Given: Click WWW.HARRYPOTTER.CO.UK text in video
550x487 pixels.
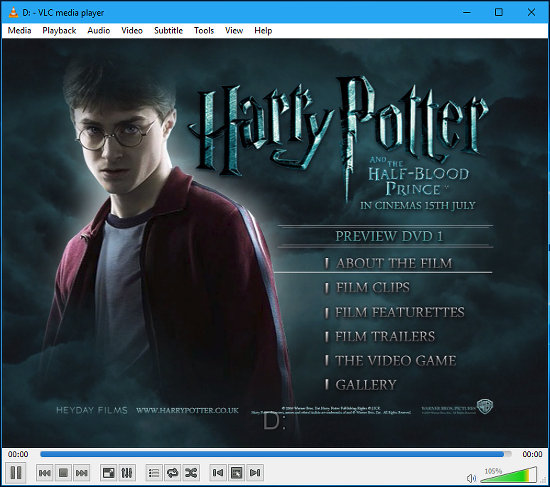Looking at the screenshot, I should click(x=187, y=410).
